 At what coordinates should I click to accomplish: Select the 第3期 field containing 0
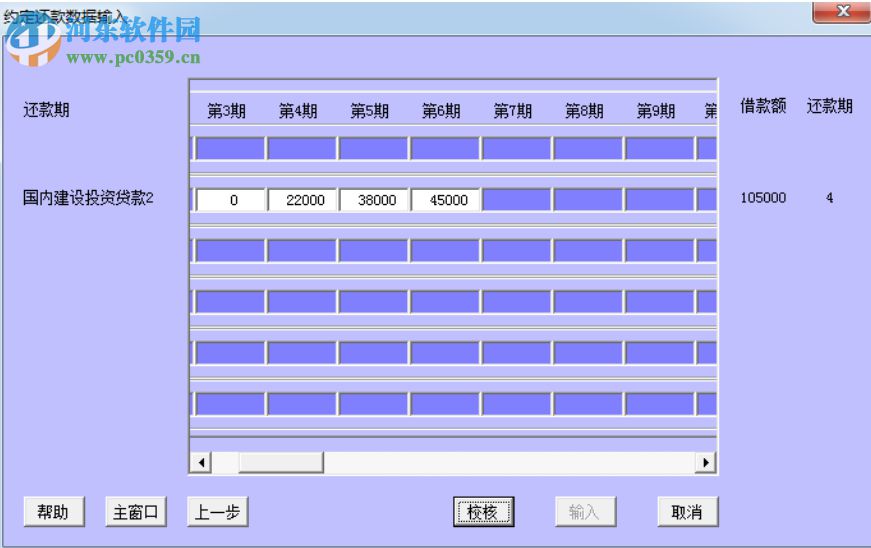(231, 200)
